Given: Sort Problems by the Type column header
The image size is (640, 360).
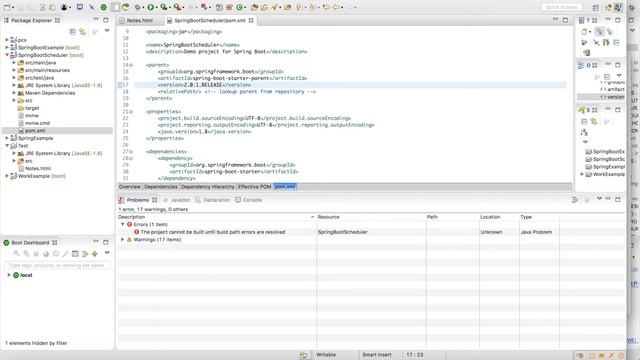Looking at the screenshot, I should [x=539, y=217].
